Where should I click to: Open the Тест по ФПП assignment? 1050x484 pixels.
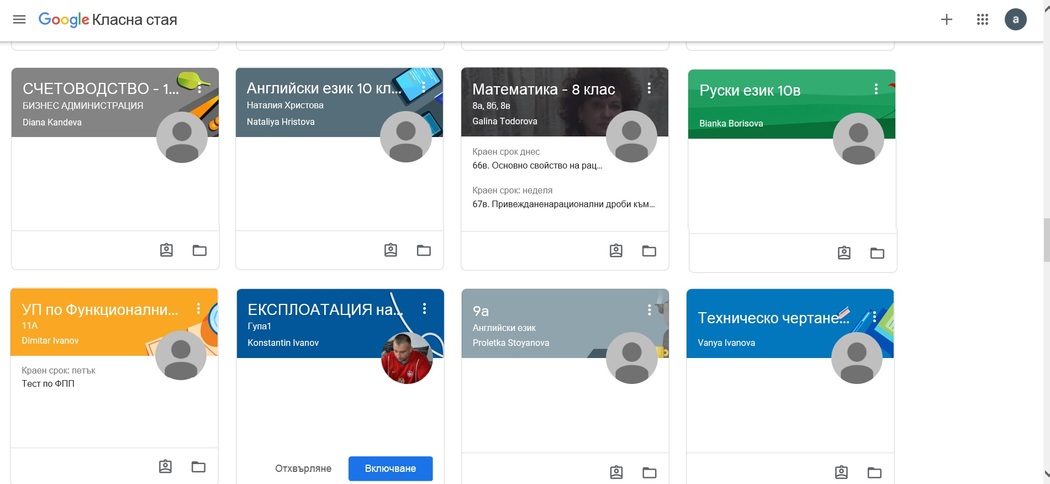tap(48, 384)
